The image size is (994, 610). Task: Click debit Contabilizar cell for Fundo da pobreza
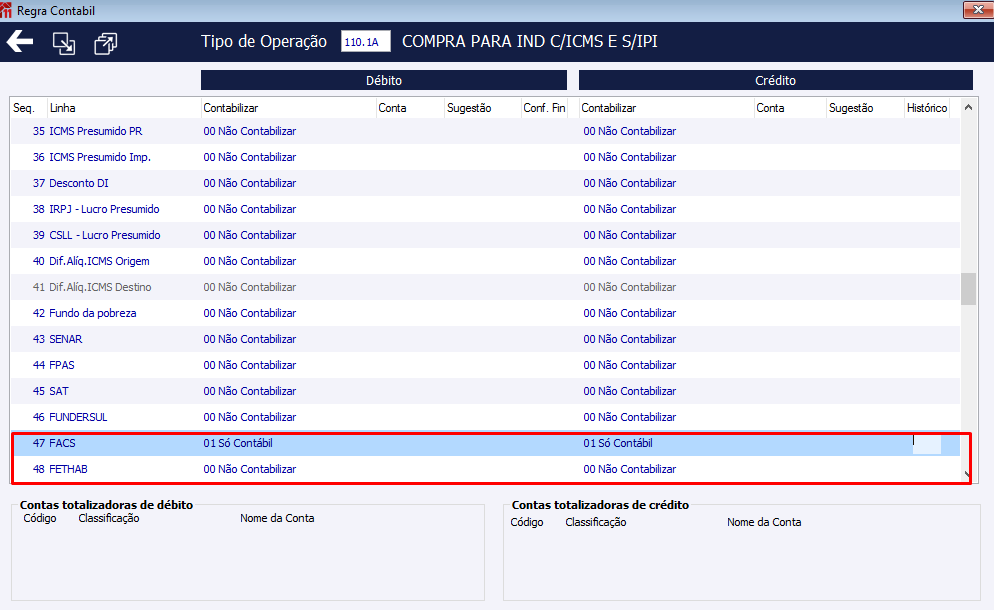(x=249, y=313)
